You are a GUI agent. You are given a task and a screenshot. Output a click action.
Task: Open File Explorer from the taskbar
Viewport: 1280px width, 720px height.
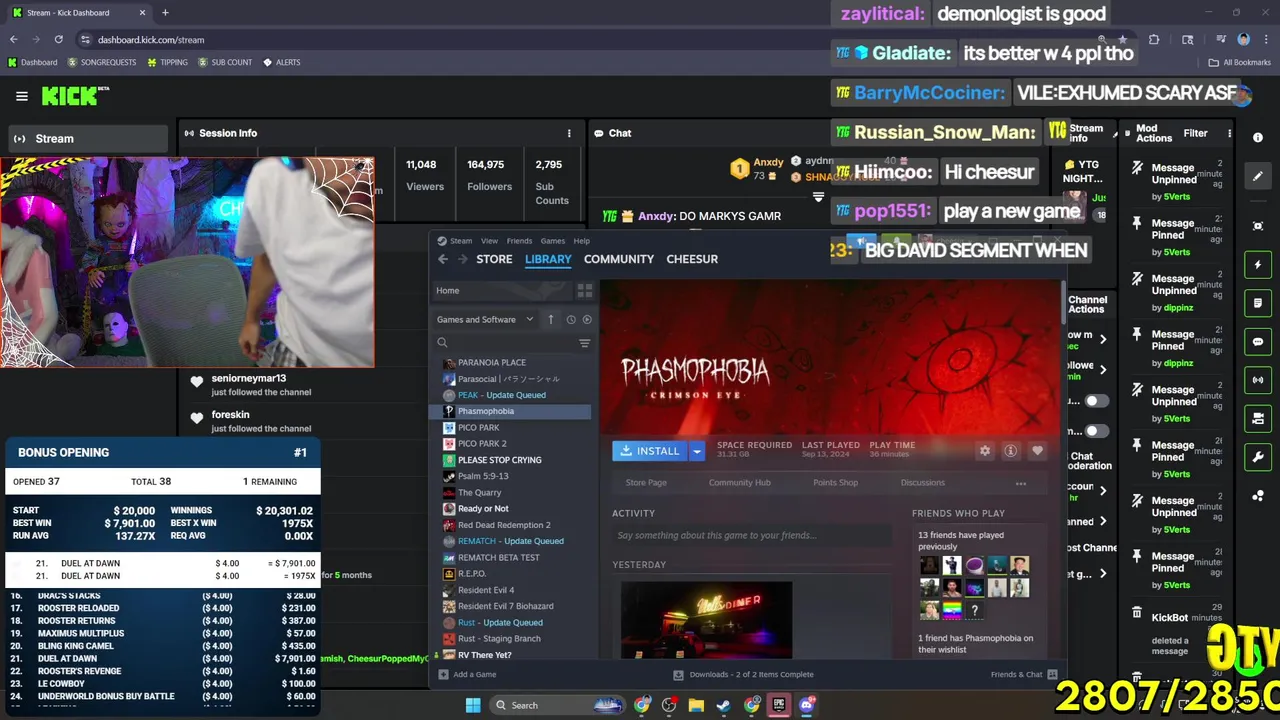(696, 705)
